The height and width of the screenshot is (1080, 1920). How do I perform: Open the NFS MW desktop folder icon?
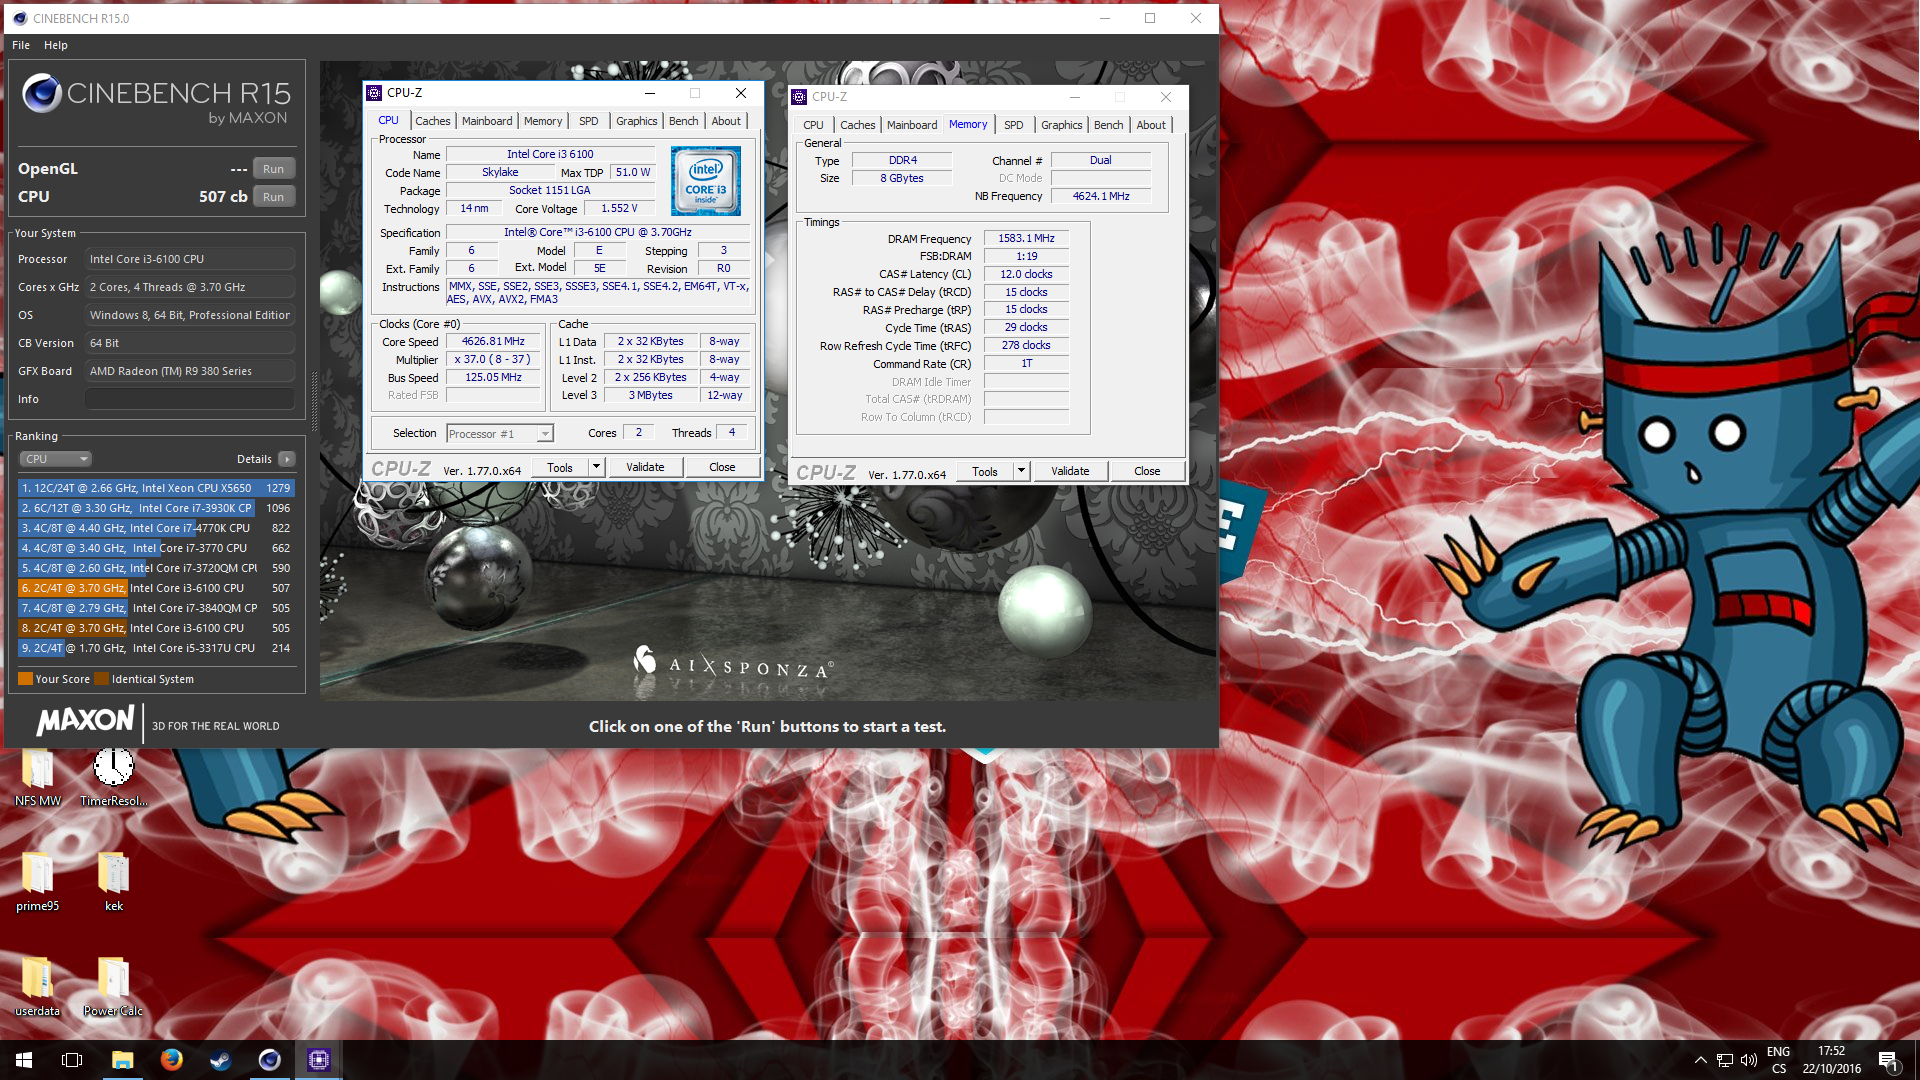click(x=38, y=778)
